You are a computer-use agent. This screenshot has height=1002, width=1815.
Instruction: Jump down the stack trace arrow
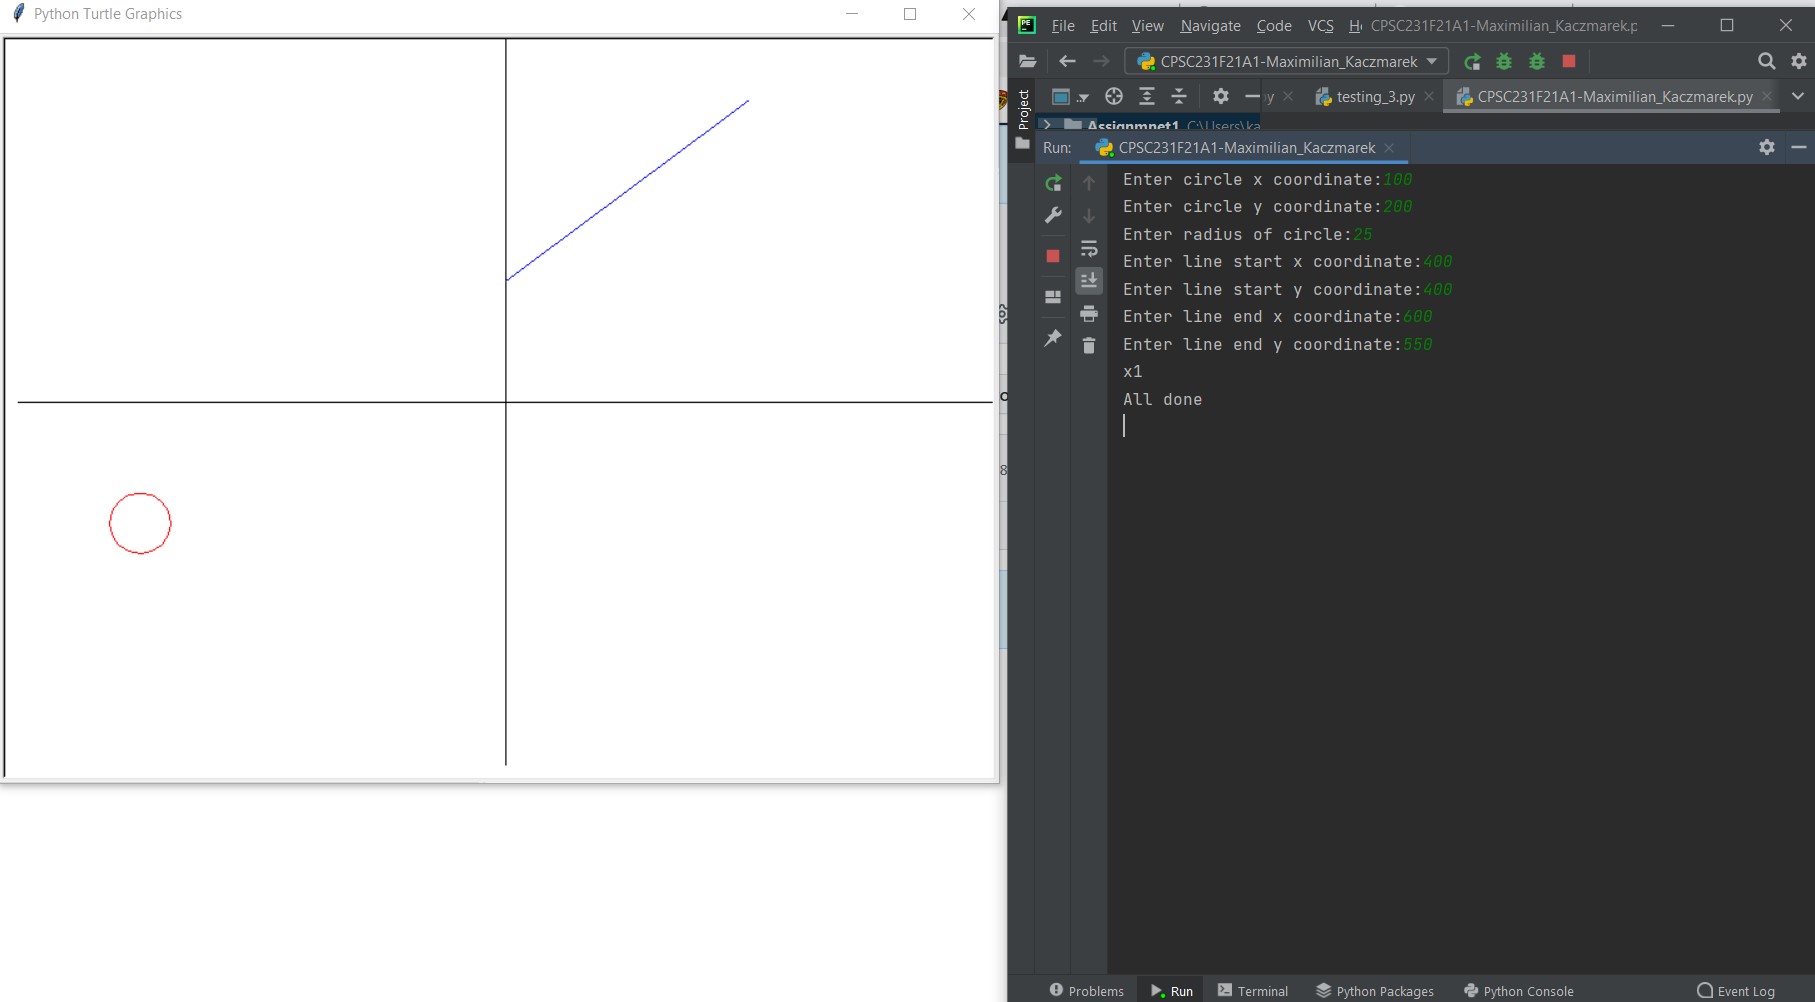pyautogui.click(x=1089, y=215)
